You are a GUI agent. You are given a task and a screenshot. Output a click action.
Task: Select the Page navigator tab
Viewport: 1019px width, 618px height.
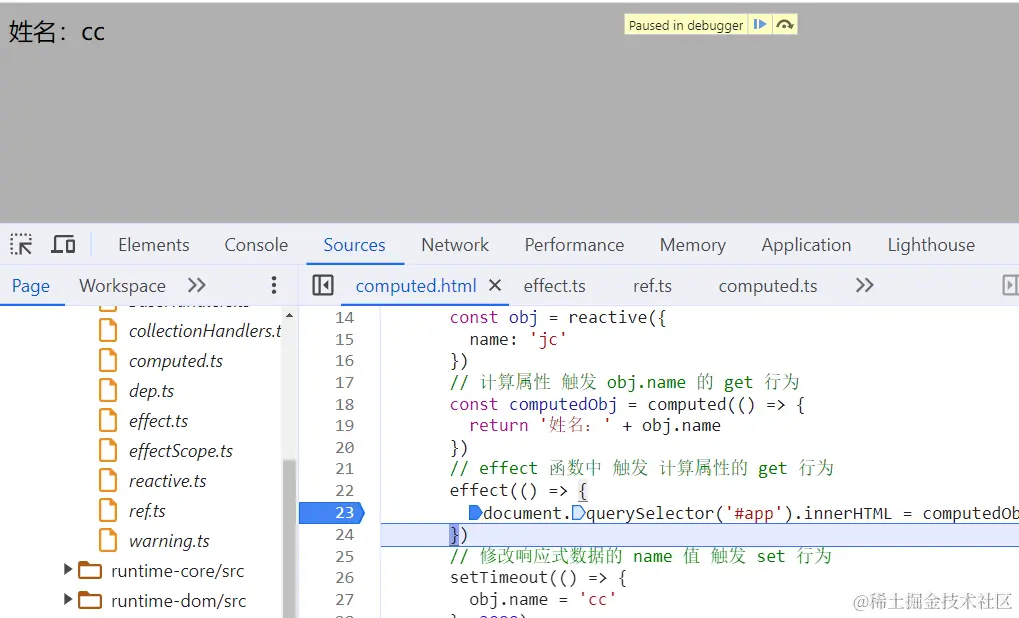click(x=31, y=286)
